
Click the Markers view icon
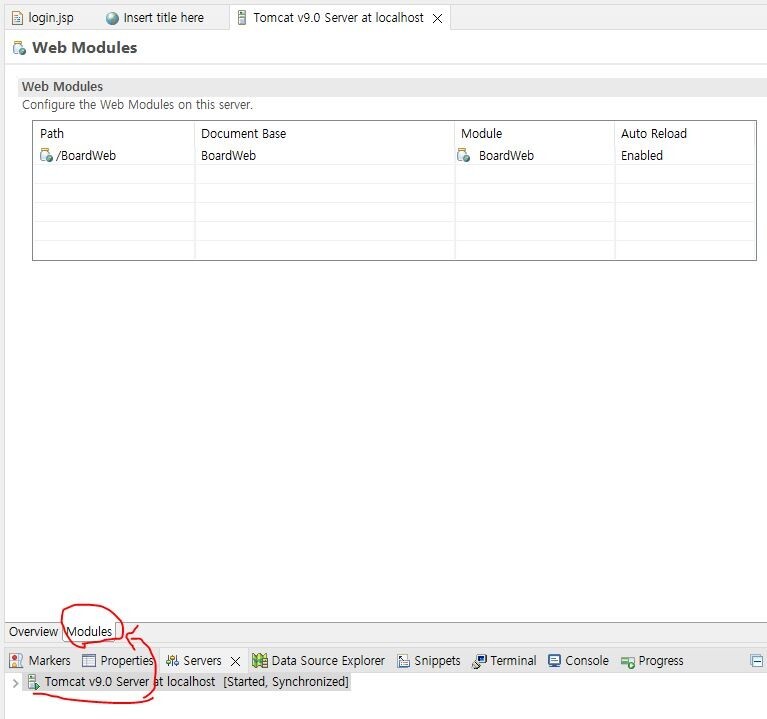16,661
